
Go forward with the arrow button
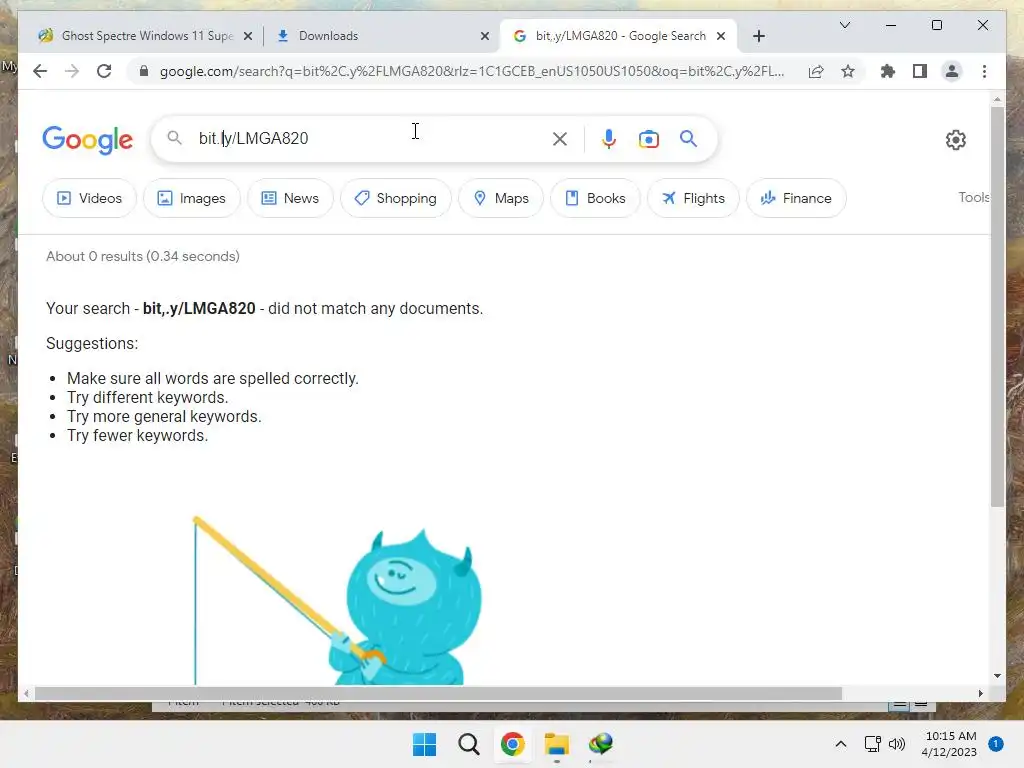(72, 71)
